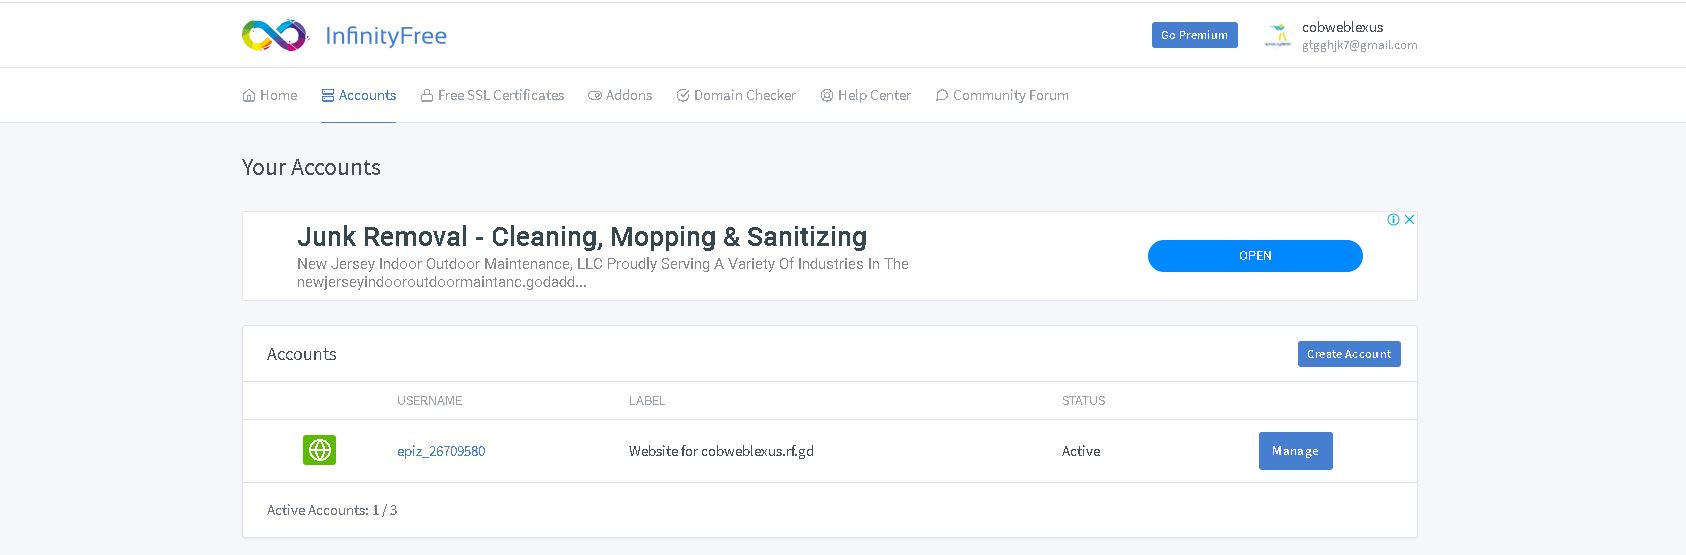The width and height of the screenshot is (1686, 555).
Task: Open the Addons menu item
Action: click(620, 95)
